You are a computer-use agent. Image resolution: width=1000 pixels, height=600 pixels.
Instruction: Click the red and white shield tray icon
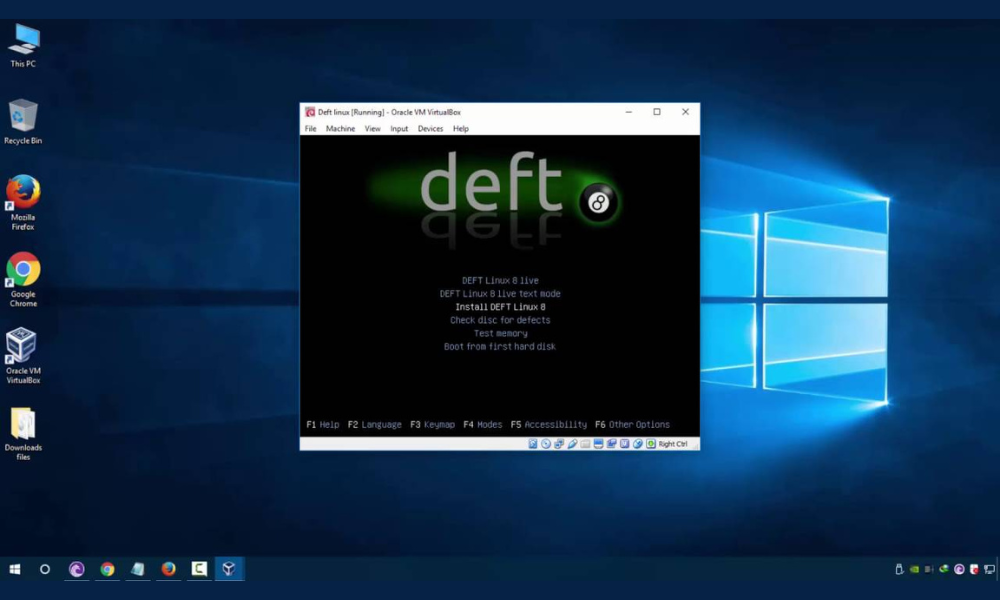tap(974, 569)
